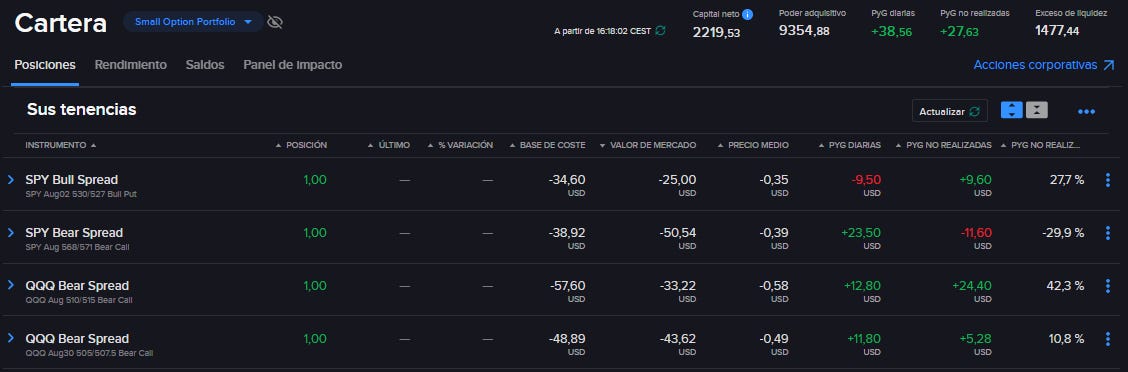Open the Acciones corporativas link
This screenshot has width=1128, height=372.
[1044, 65]
